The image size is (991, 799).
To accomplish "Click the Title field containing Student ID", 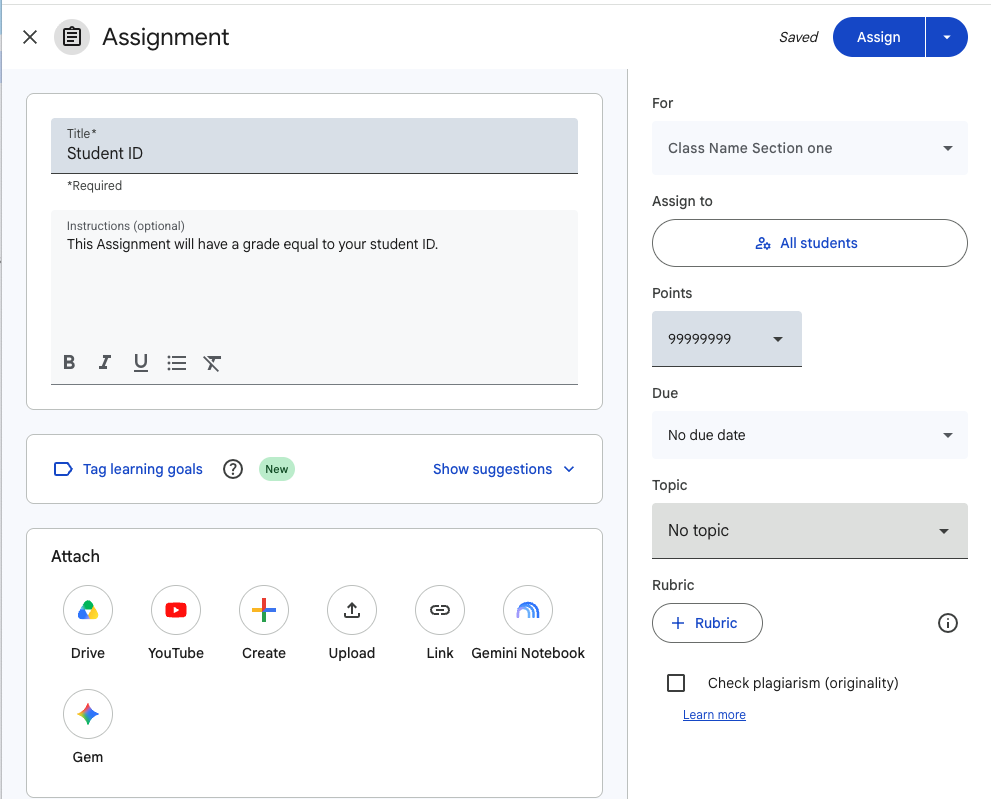I will [314, 145].
